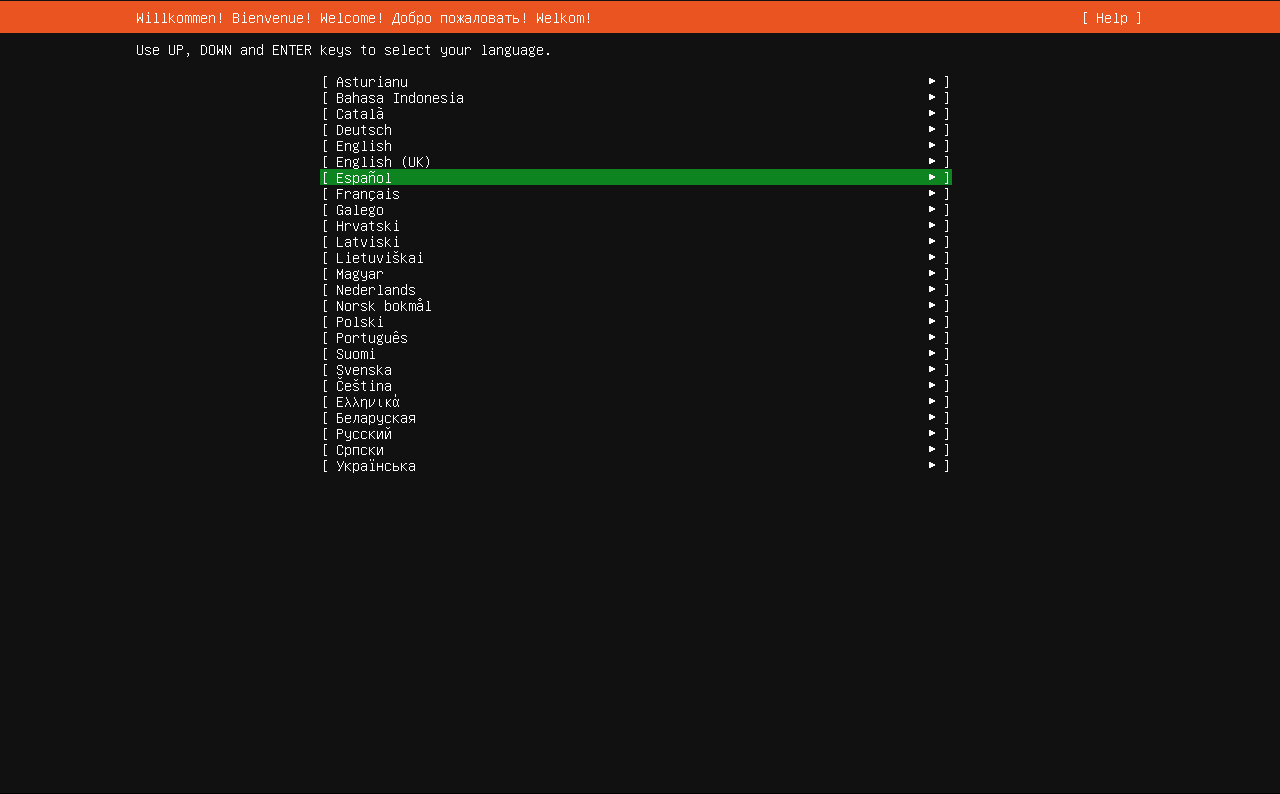Click the arrow beside Asturianu

tap(932, 81)
